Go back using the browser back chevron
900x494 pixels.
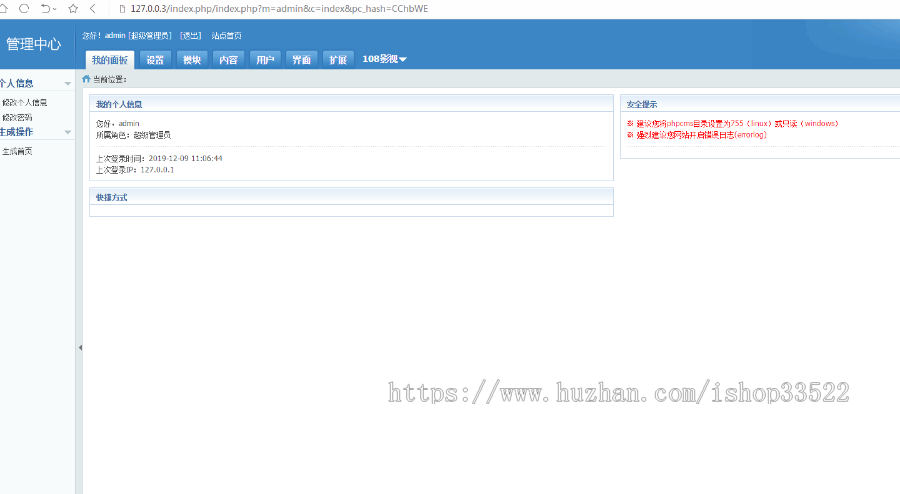click(93, 9)
